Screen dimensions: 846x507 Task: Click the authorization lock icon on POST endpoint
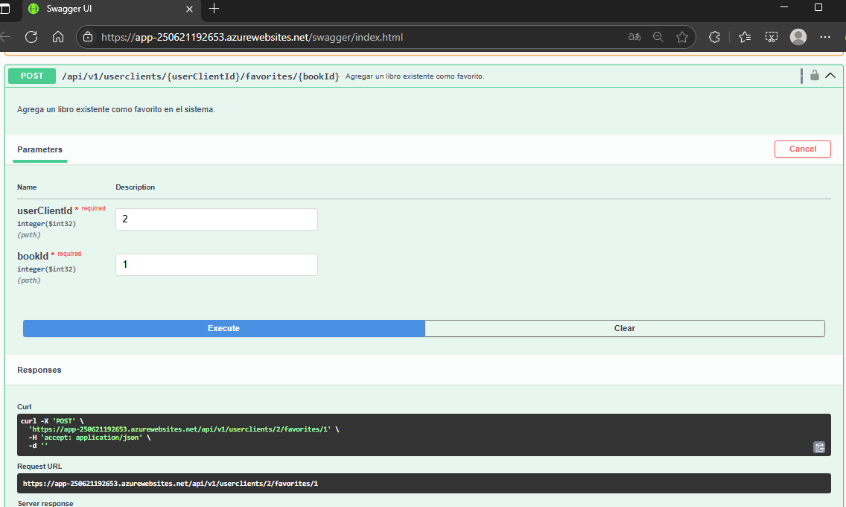tap(814, 76)
